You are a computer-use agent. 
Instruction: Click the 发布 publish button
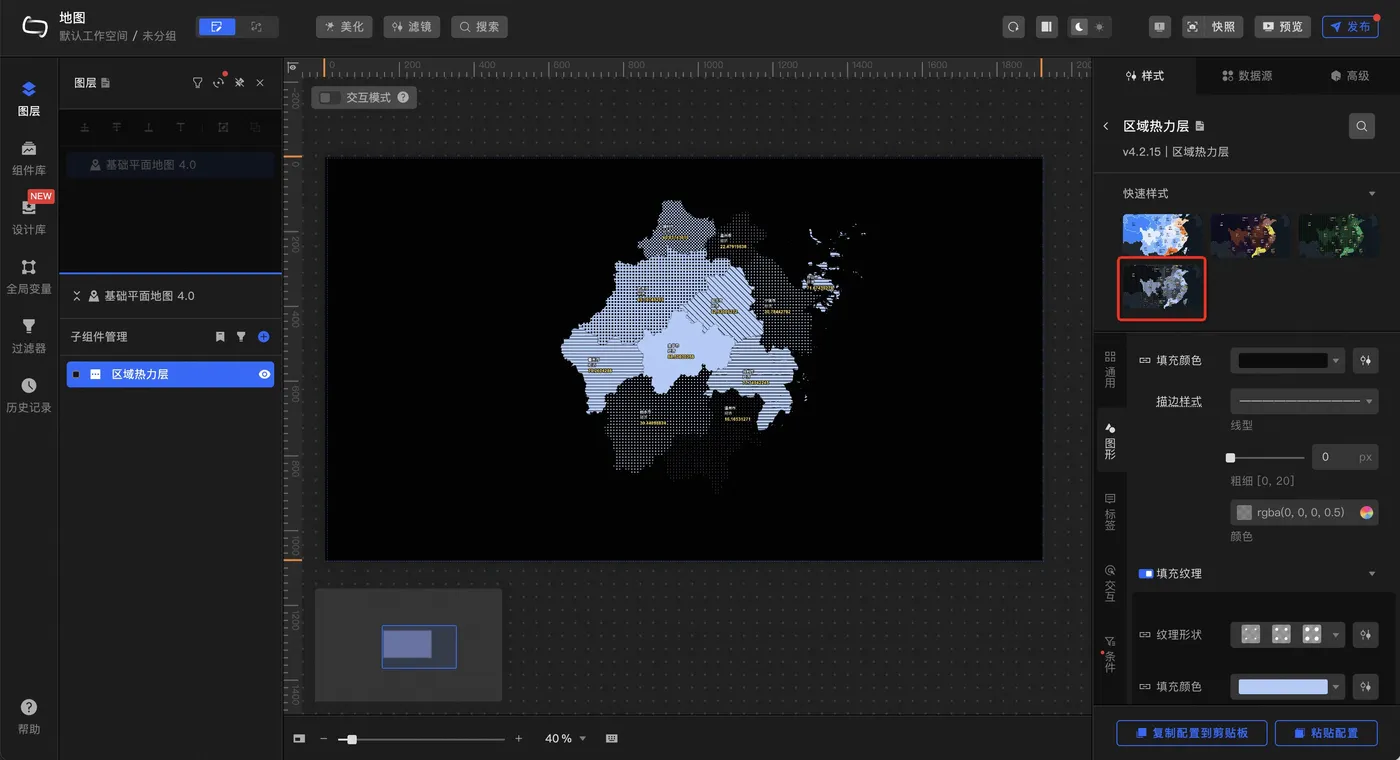coord(1350,27)
